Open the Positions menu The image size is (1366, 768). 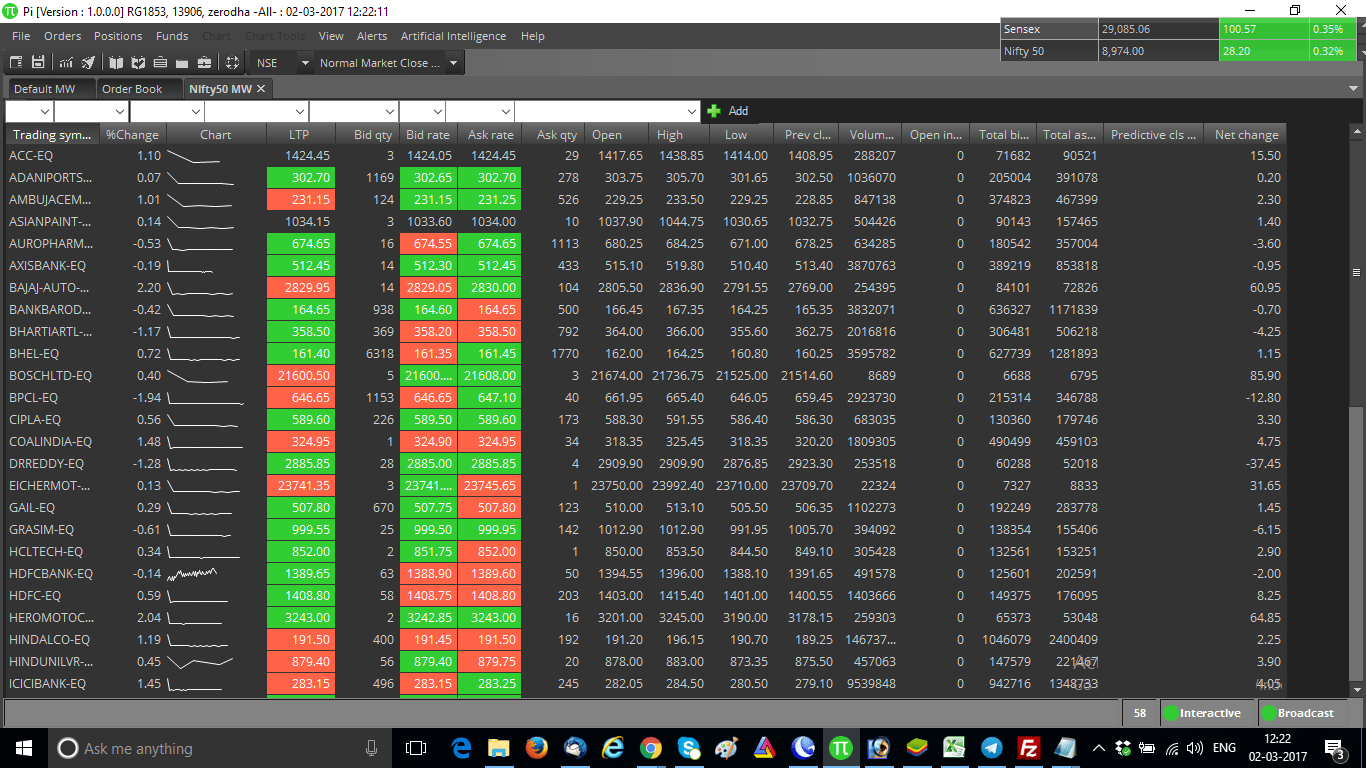click(118, 36)
